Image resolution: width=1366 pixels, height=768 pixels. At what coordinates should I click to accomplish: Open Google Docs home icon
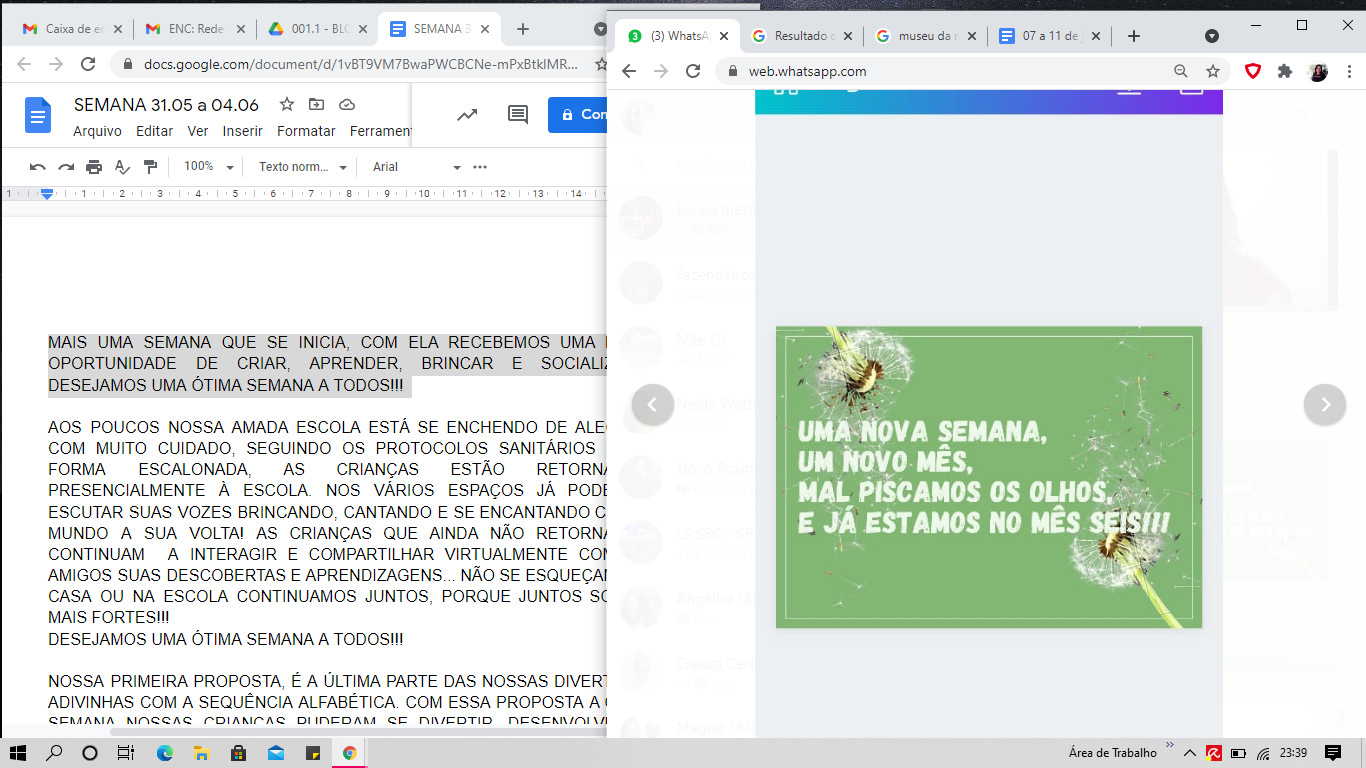point(38,116)
